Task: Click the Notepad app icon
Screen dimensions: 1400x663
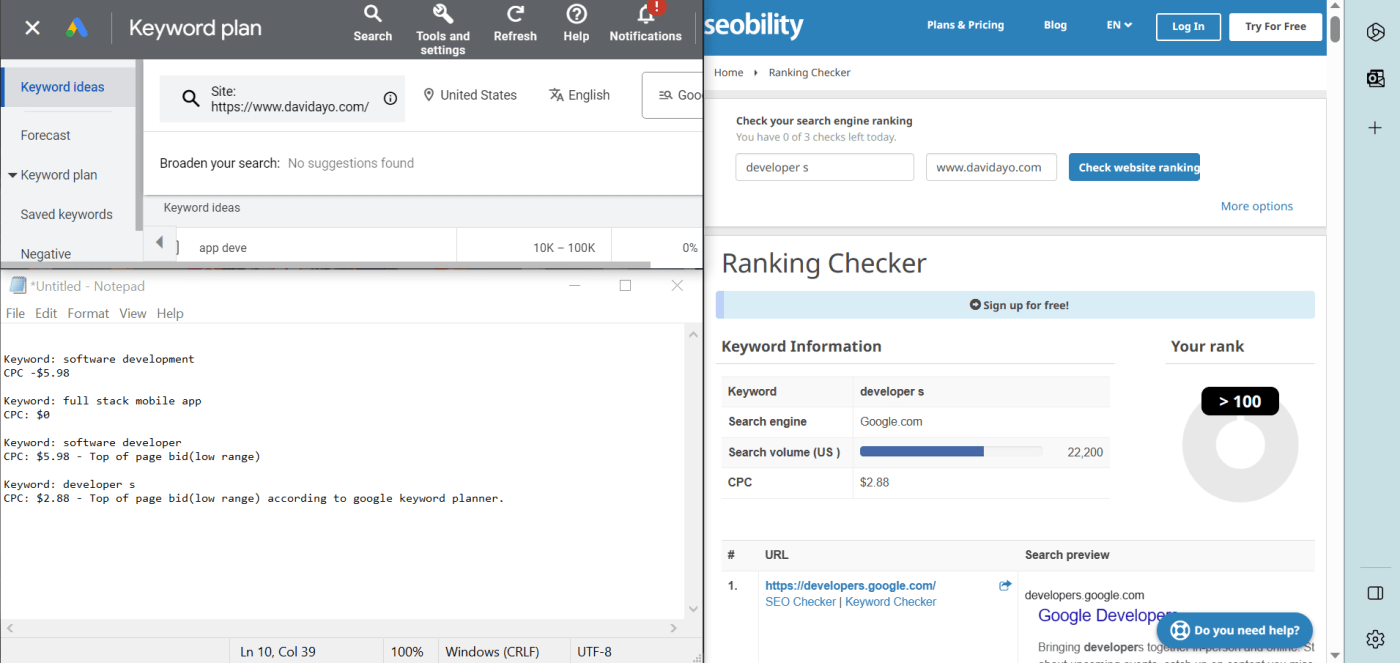Action: point(17,286)
